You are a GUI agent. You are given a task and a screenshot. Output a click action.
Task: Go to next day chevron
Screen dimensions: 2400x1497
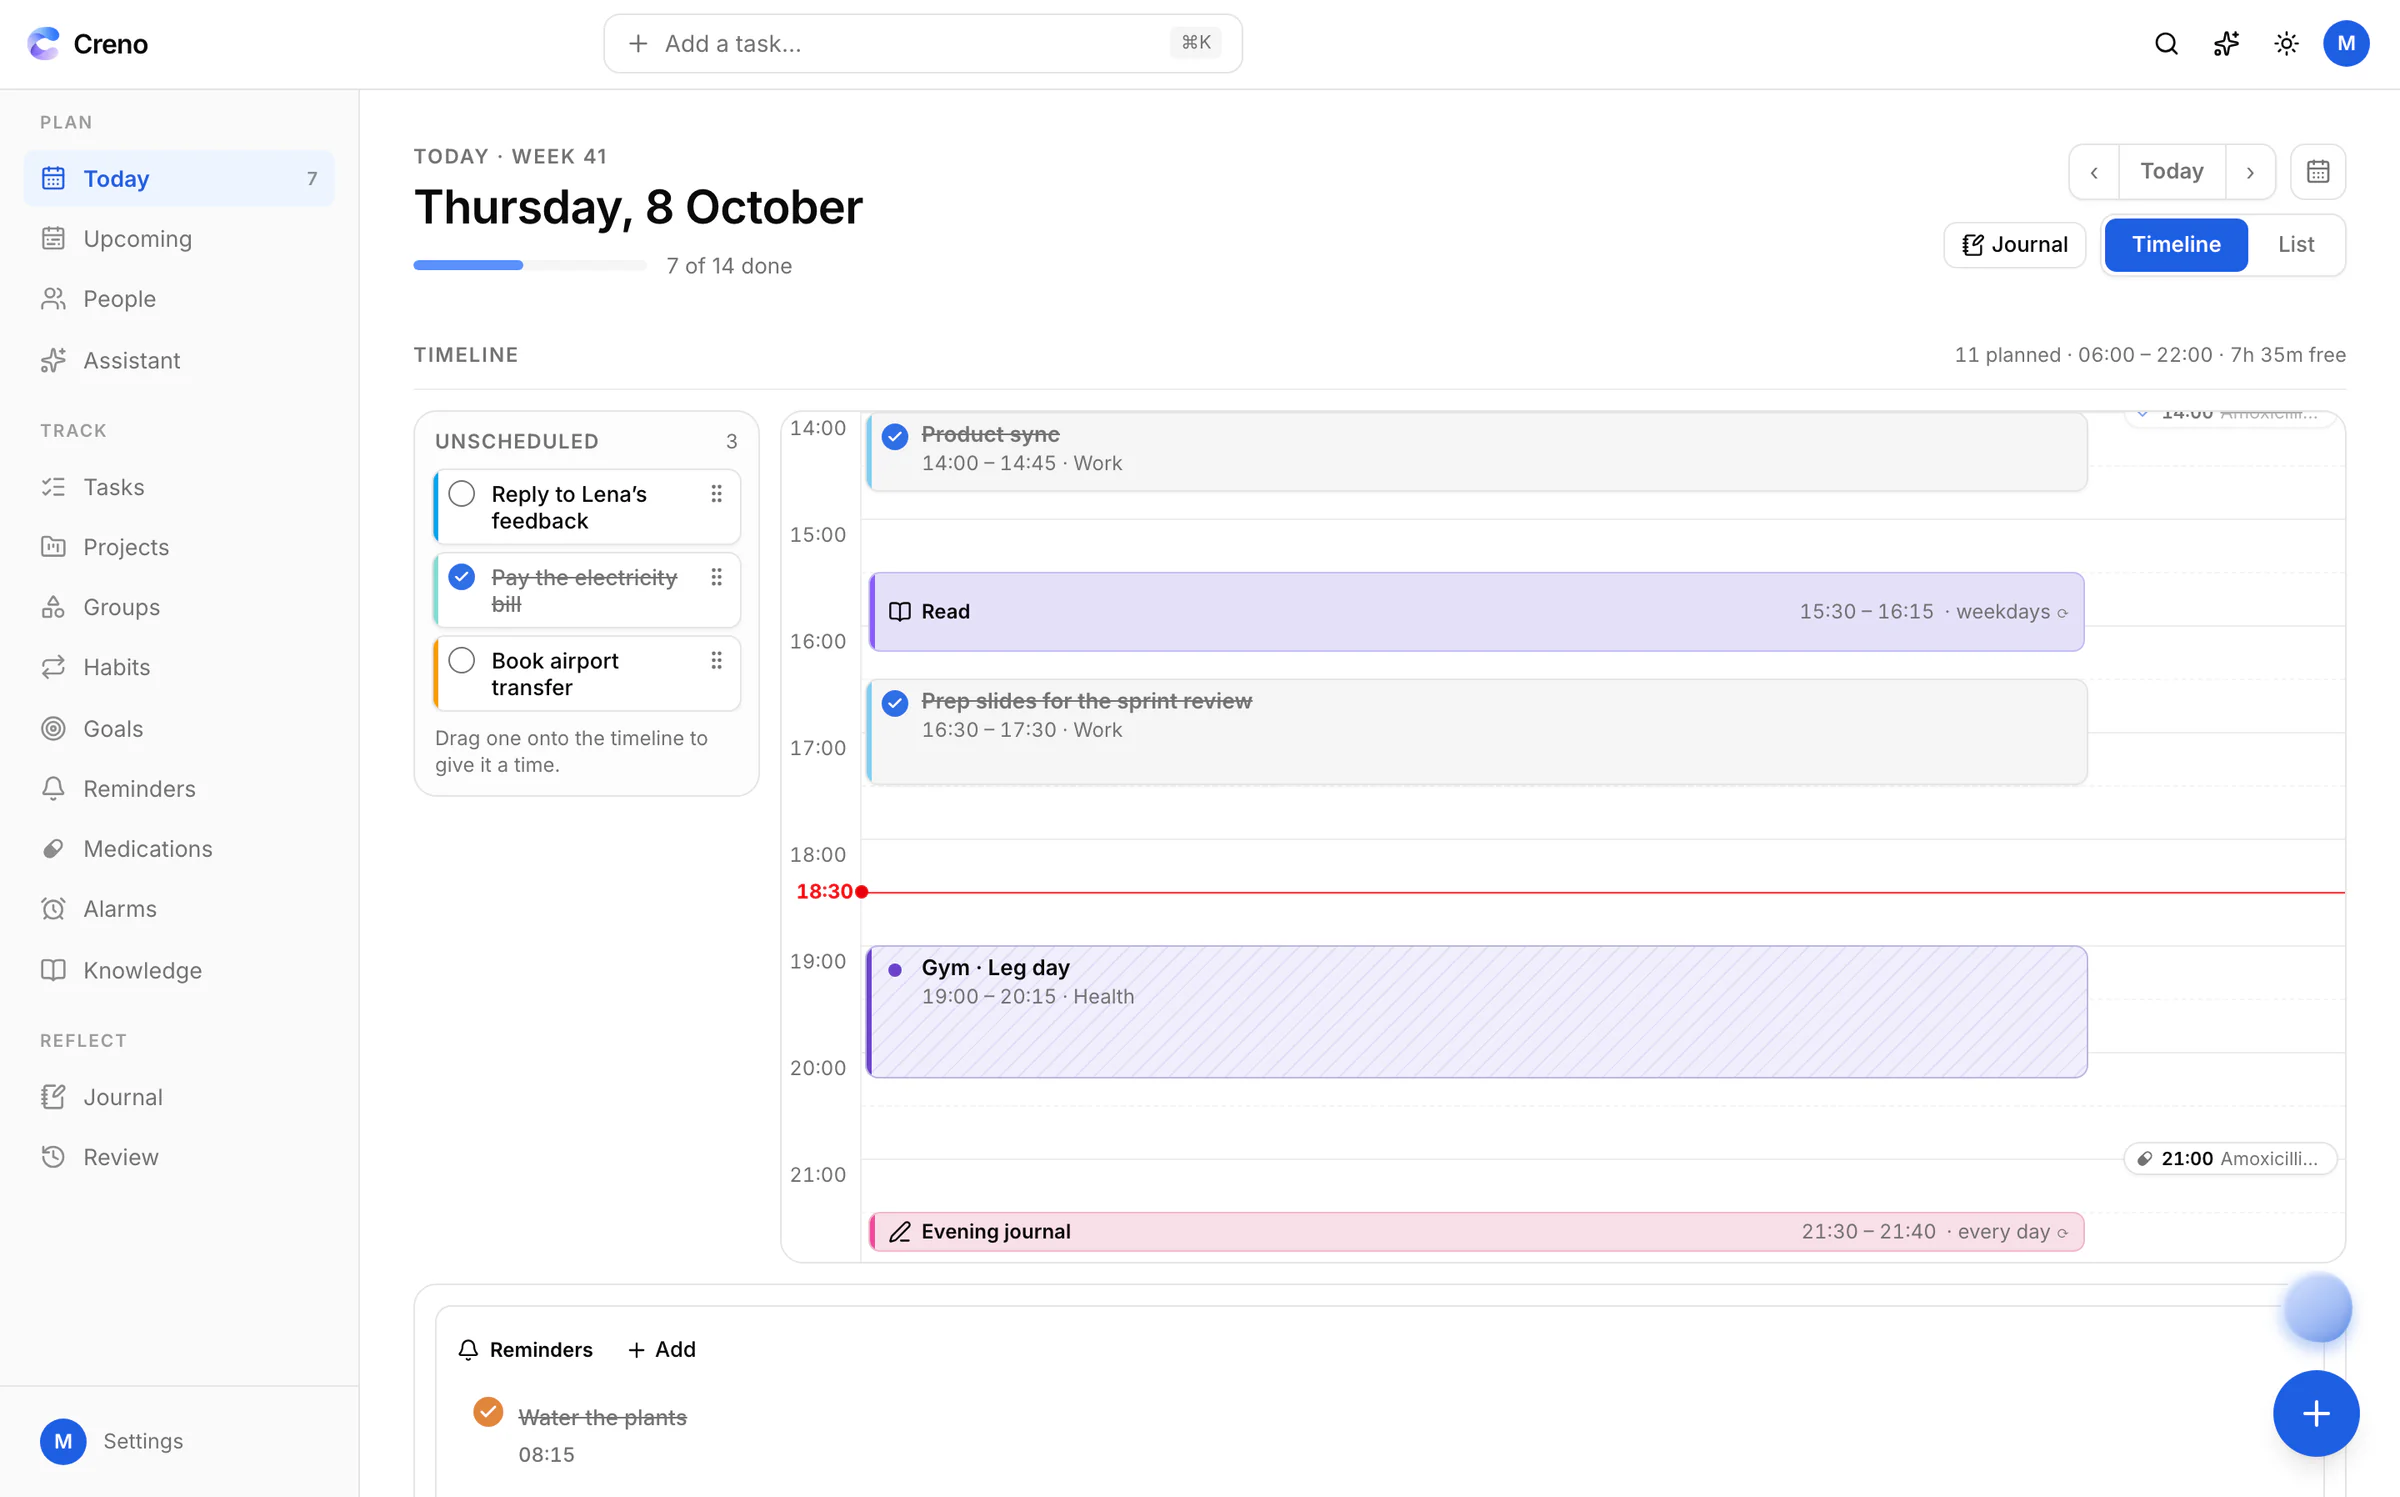pyautogui.click(x=2250, y=172)
